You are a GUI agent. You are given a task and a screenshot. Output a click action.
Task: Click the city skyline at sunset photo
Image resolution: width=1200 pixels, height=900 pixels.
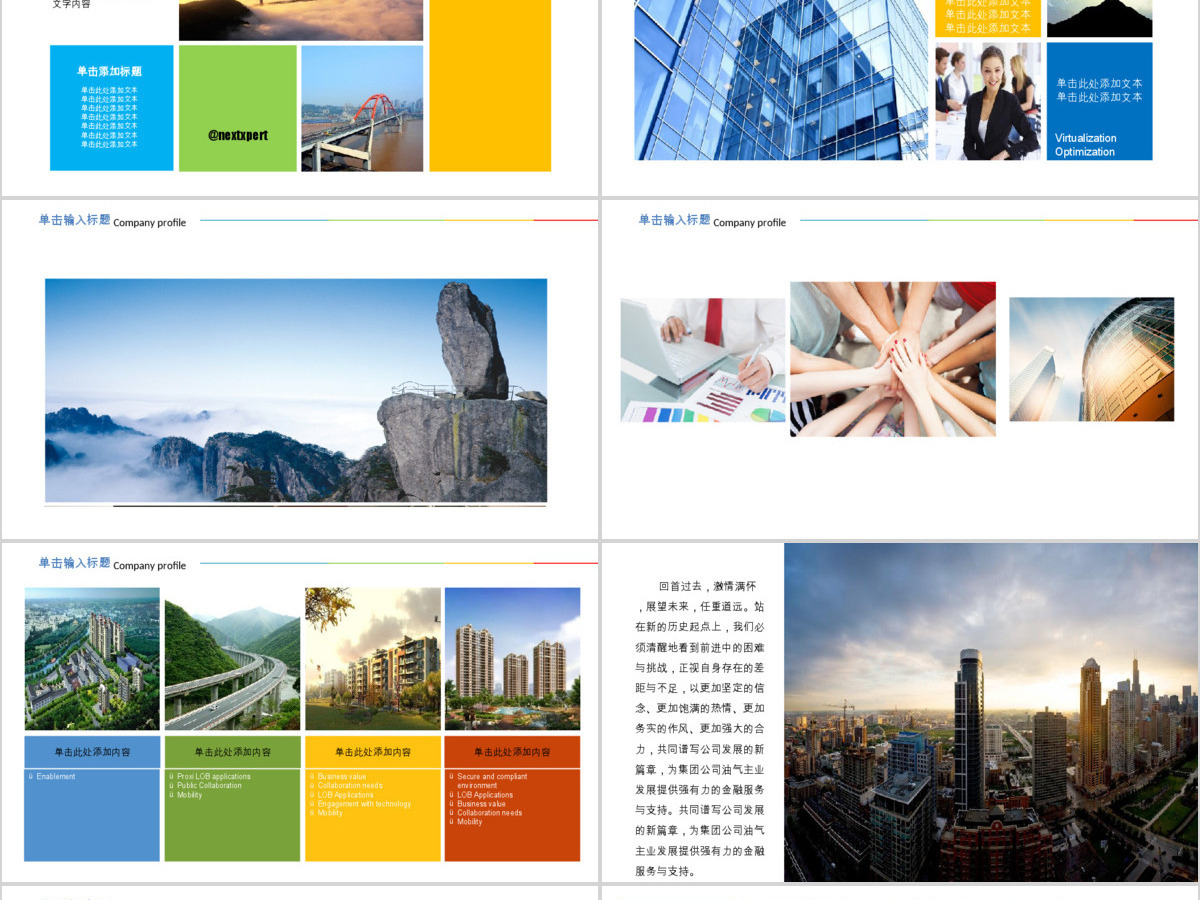991,712
